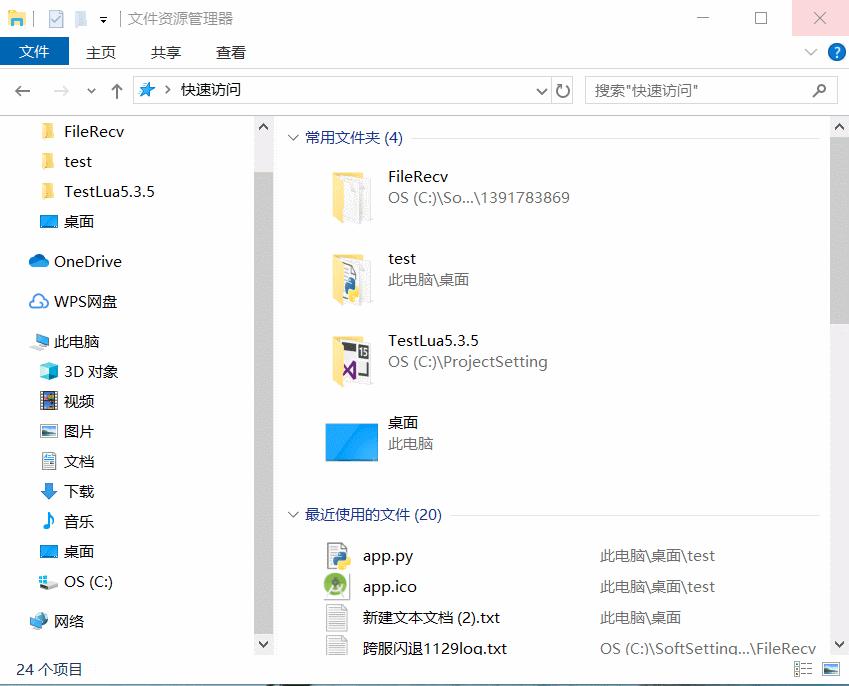Viewport: 849px width, 686px height.
Task: Expand the ribbon with the chevron
Action: click(x=811, y=53)
